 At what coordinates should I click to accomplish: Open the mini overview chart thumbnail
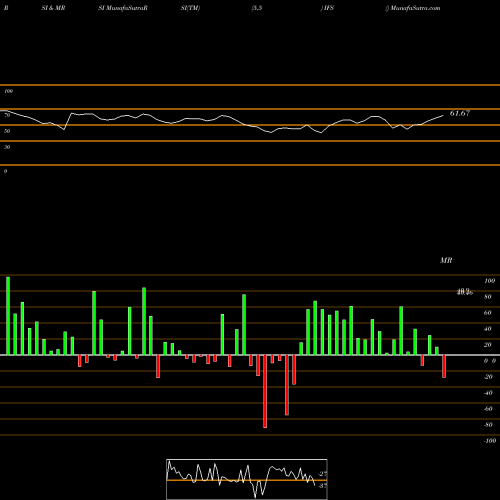point(247,479)
